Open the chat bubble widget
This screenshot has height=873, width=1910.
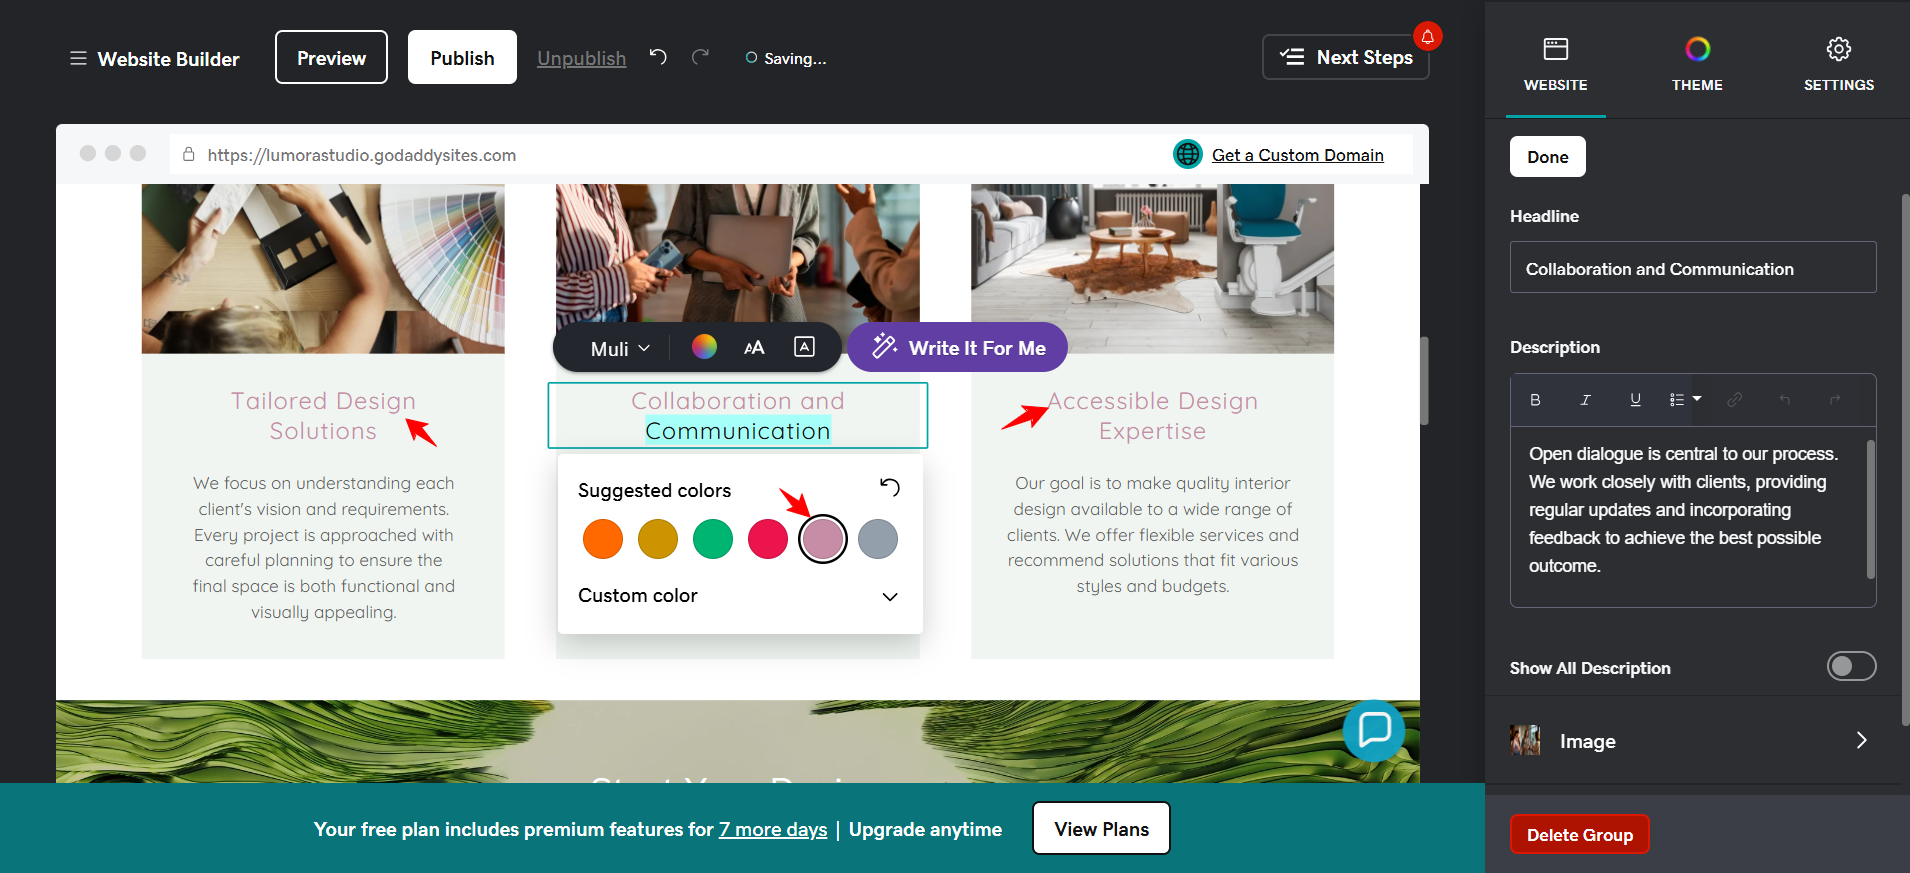pyautogui.click(x=1374, y=730)
